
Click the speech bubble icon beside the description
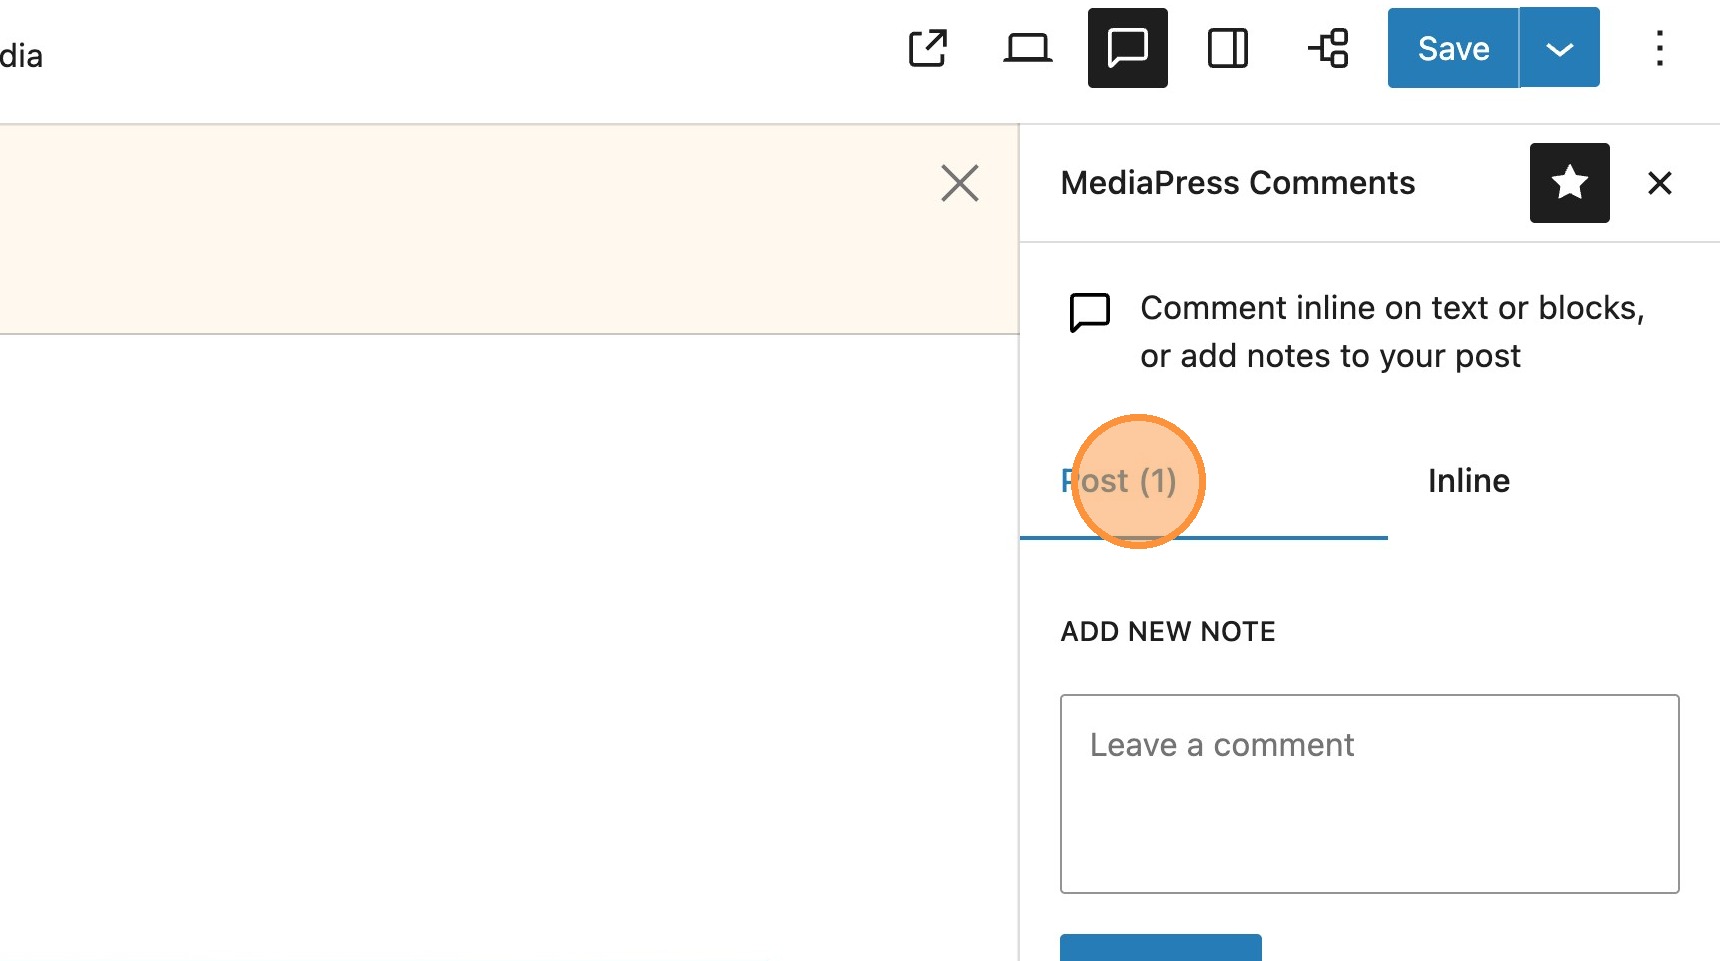(x=1089, y=312)
